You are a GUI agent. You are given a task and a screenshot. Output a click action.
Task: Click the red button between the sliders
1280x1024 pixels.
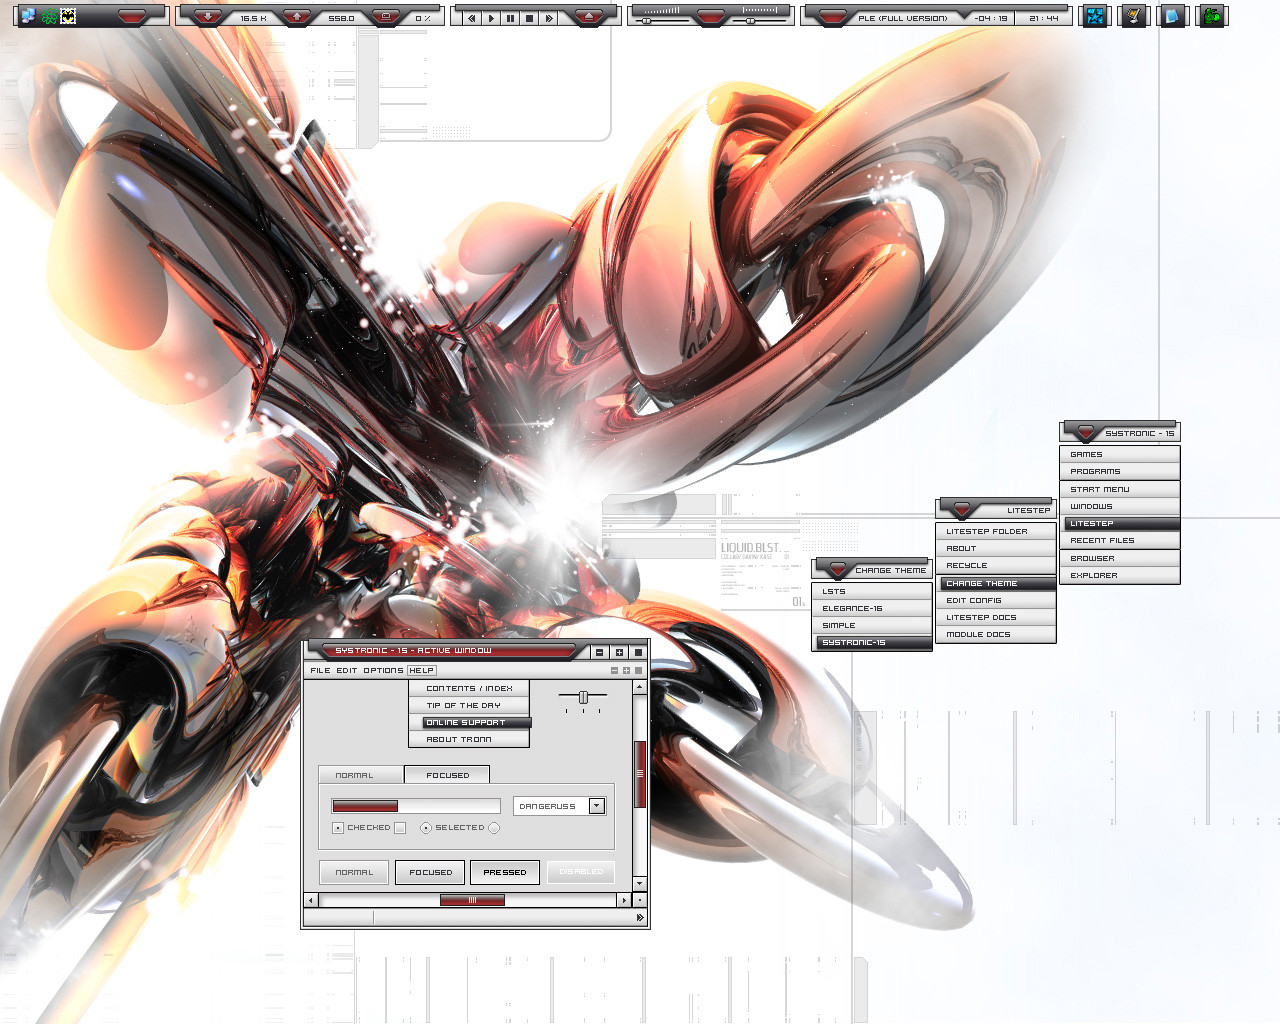click(x=711, y=16)
